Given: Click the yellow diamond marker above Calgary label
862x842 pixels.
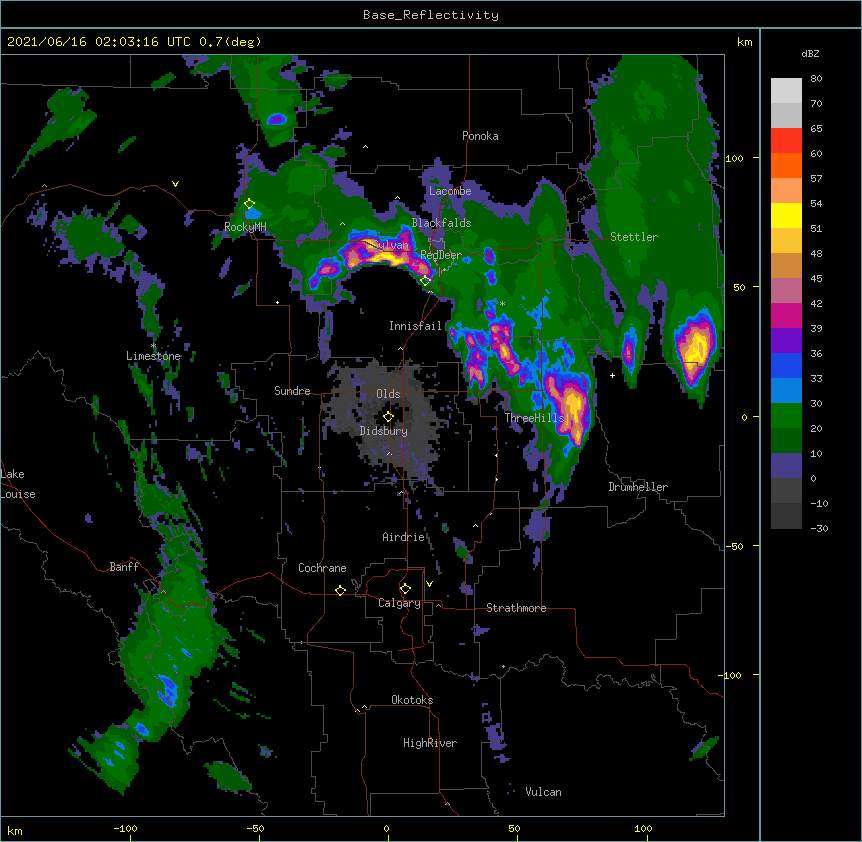Looking at the screenshot, I should tap(405, 589).
